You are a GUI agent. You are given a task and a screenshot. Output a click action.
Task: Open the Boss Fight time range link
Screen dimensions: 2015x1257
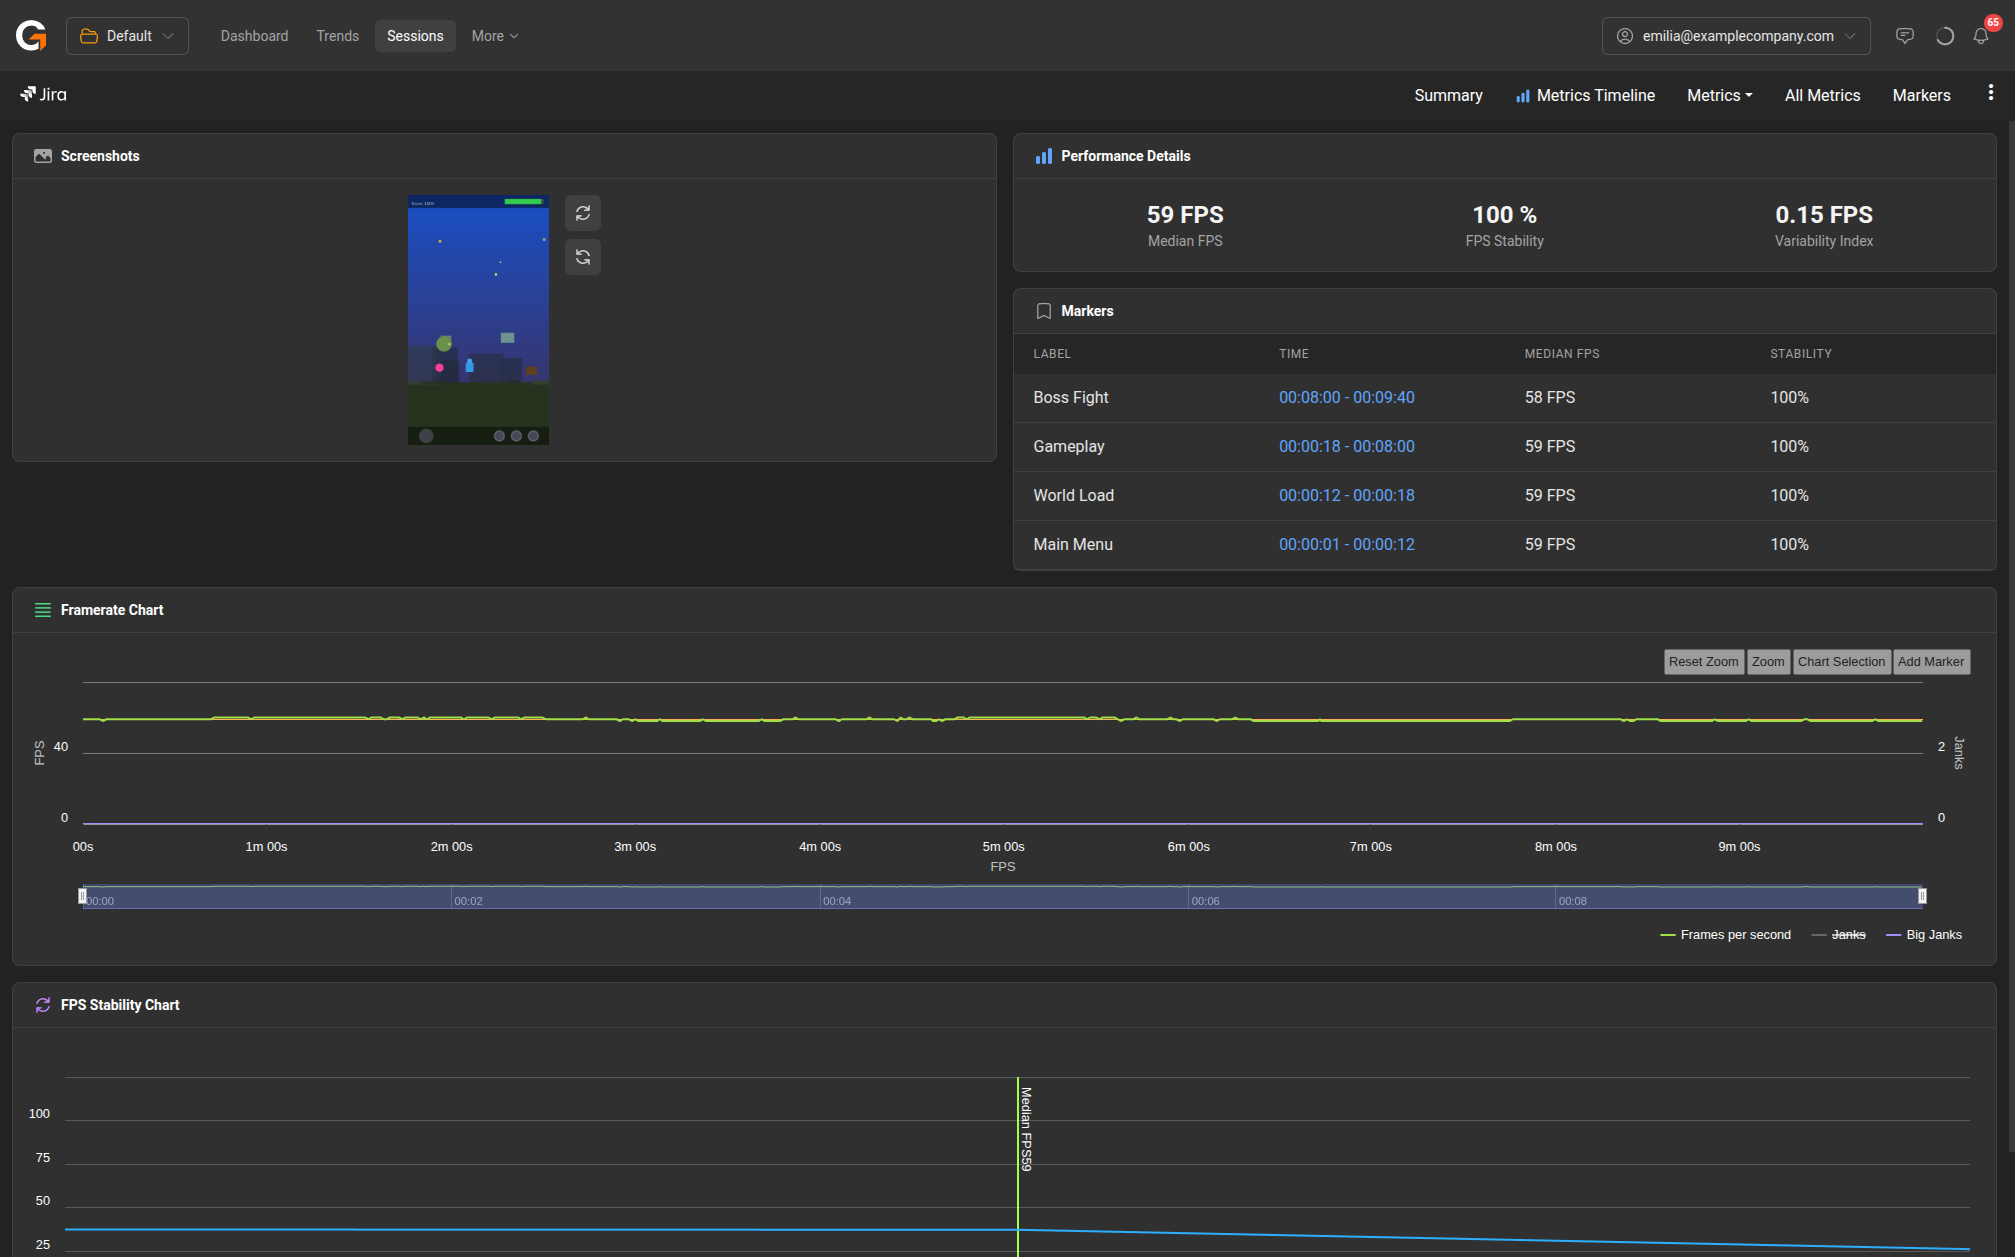pos(1346,397)
